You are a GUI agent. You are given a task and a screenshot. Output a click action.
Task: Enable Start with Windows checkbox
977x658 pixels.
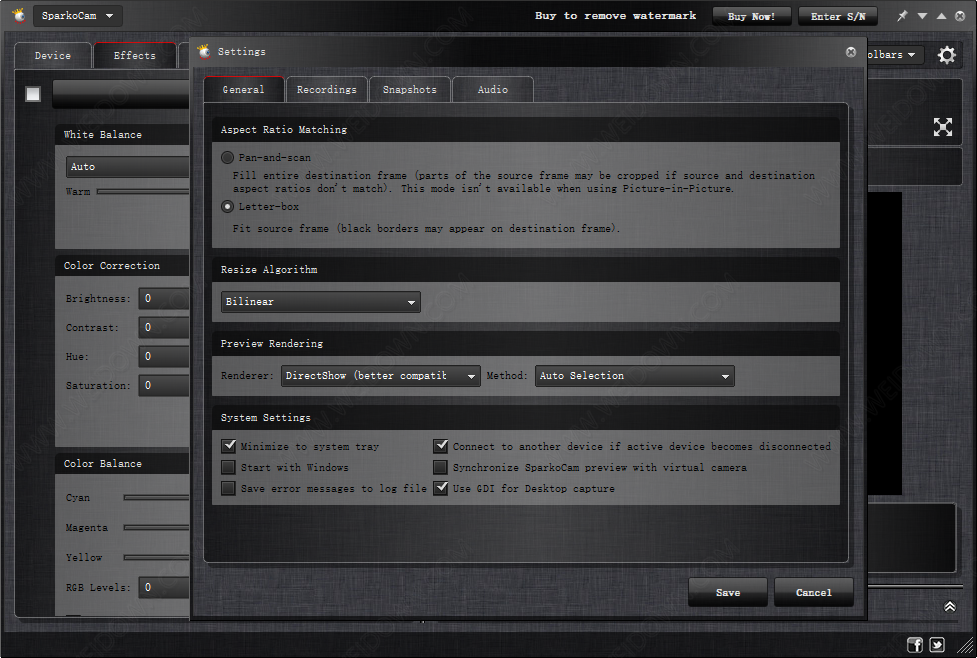(229, 467)
